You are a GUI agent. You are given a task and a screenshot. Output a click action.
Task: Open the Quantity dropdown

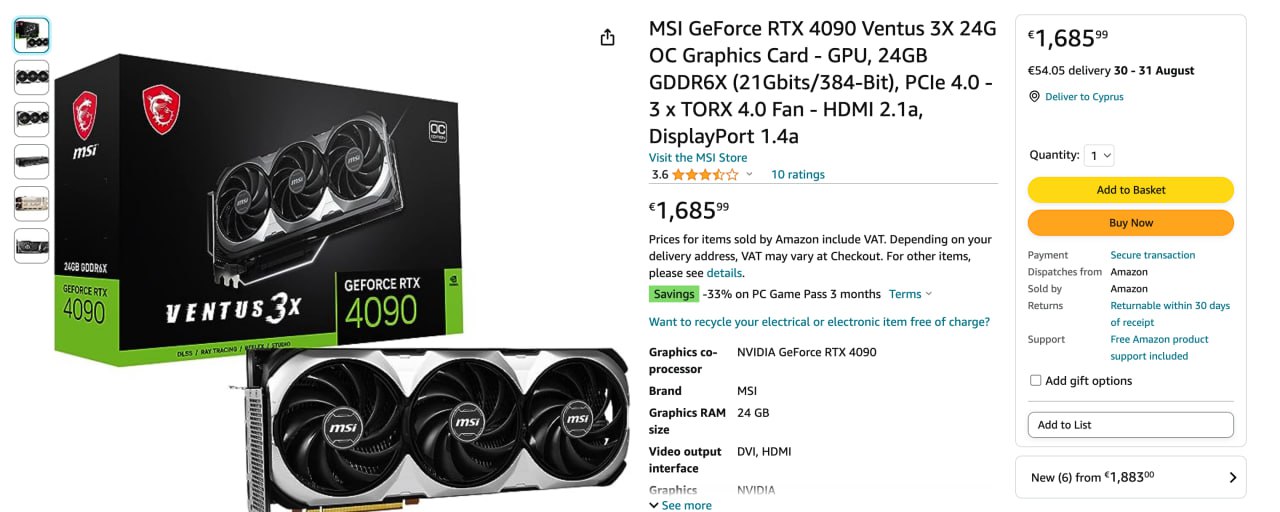(1100, 155)
